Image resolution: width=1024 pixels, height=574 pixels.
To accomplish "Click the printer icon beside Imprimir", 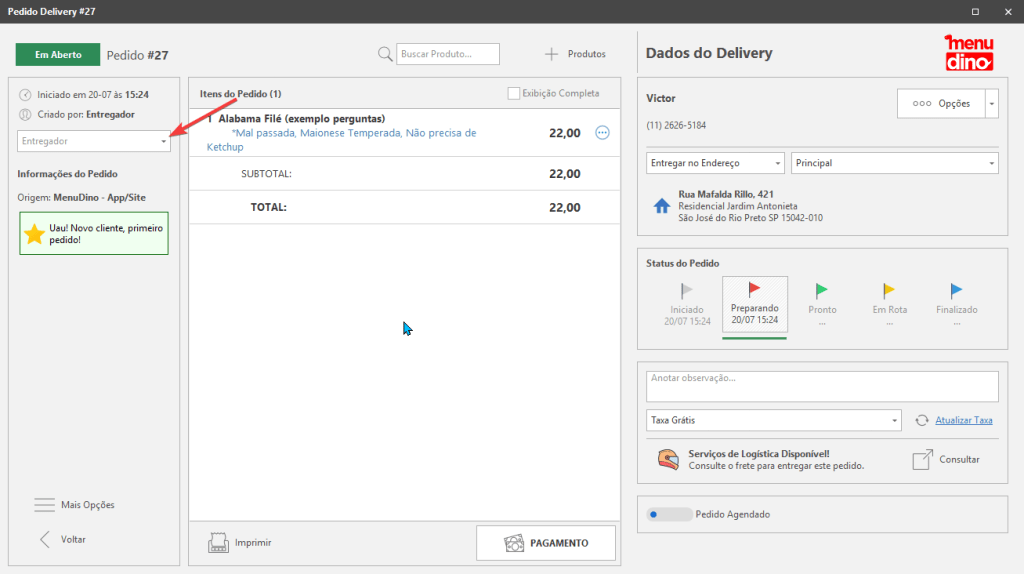I will pos(218,543).
